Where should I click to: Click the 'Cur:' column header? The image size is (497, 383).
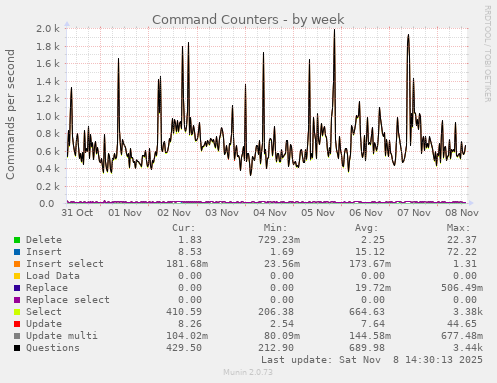184,228
